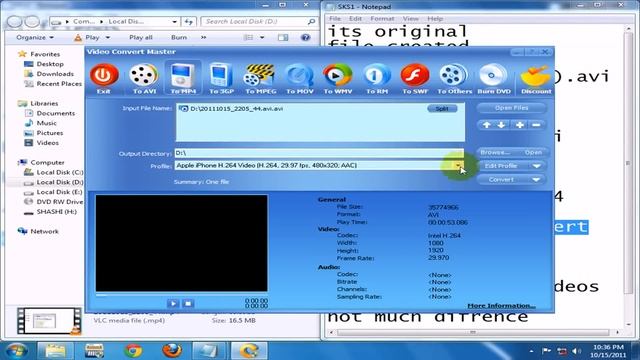Select SHASHI (H:) drive
640x360 pixels.
click(56, 211)
